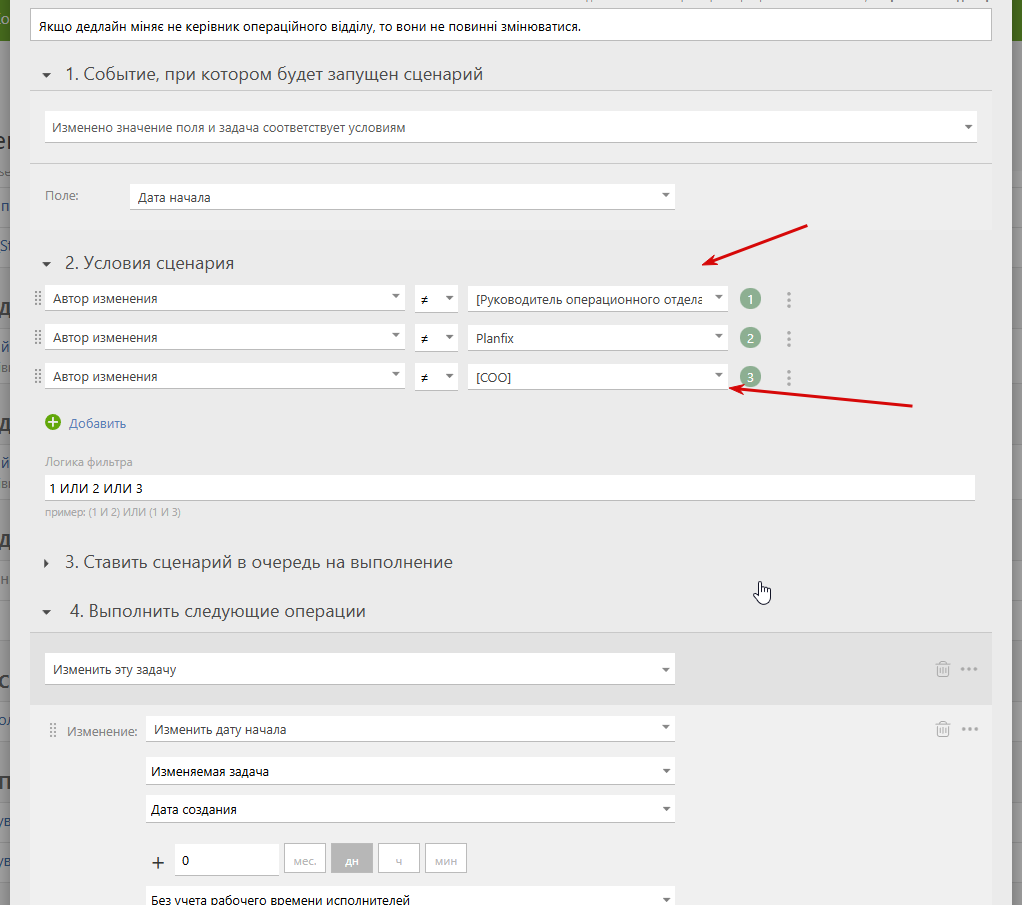Open the operation dropdown Изменить эту задачу
The image size is (1022, 905).
tap(360, 669)
